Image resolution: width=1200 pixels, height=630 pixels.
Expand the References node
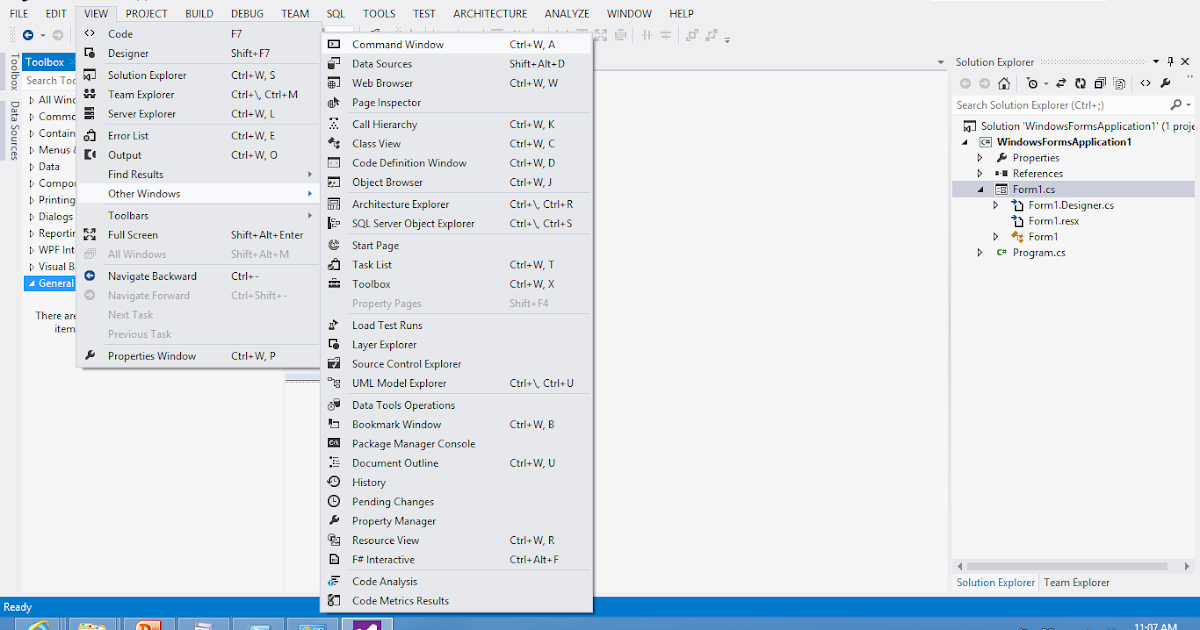(x=981, y=173)
